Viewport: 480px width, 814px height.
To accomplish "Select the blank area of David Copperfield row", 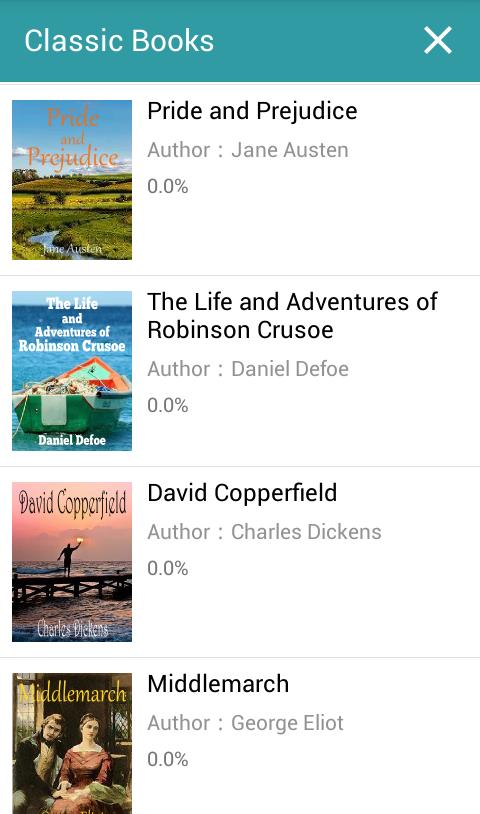I will pos(311,613).
